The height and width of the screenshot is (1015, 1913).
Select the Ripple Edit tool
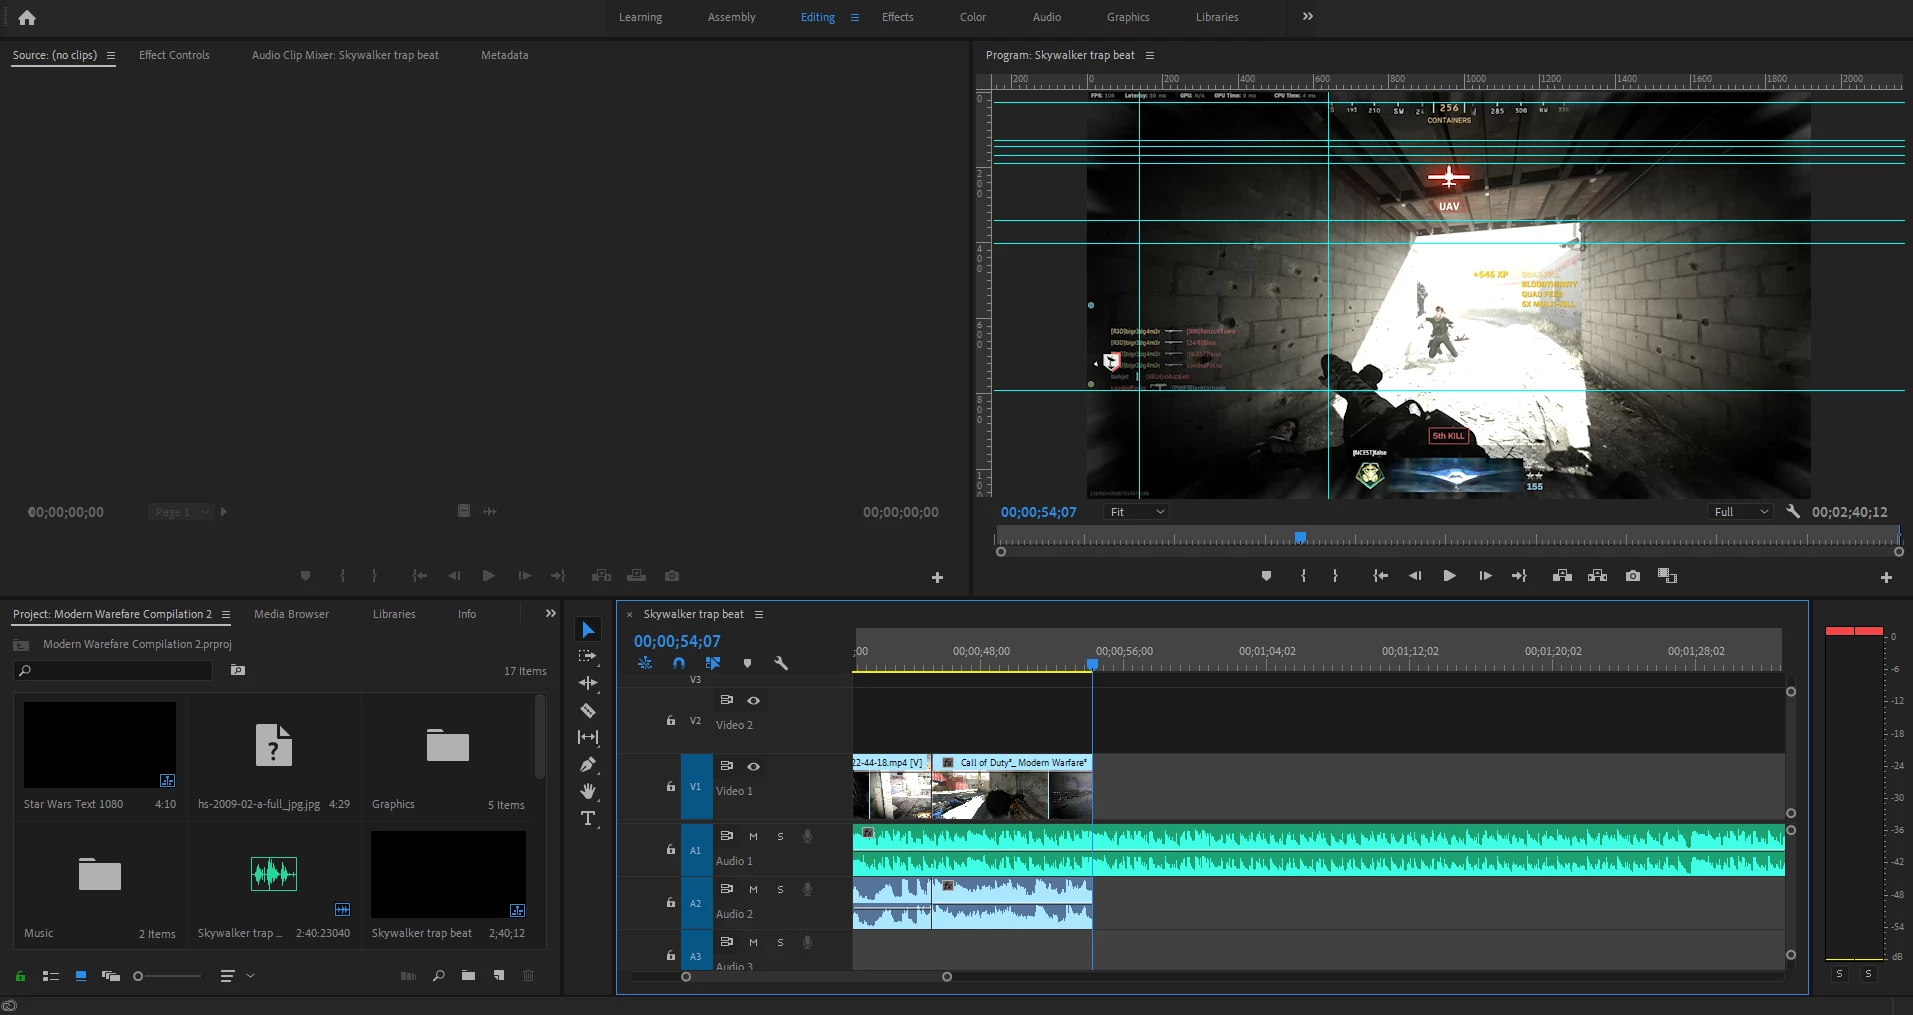tap(588, 684)
